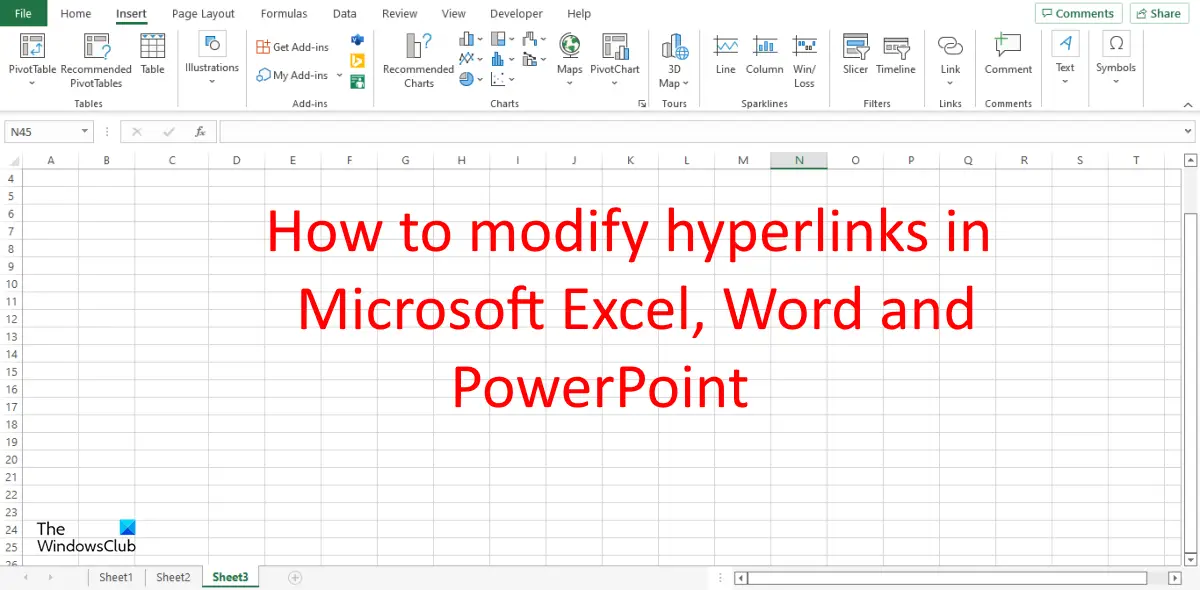Open the Name Box dropdown arrow
This screenshot has height=590, width=1200.
click(84, 131)
